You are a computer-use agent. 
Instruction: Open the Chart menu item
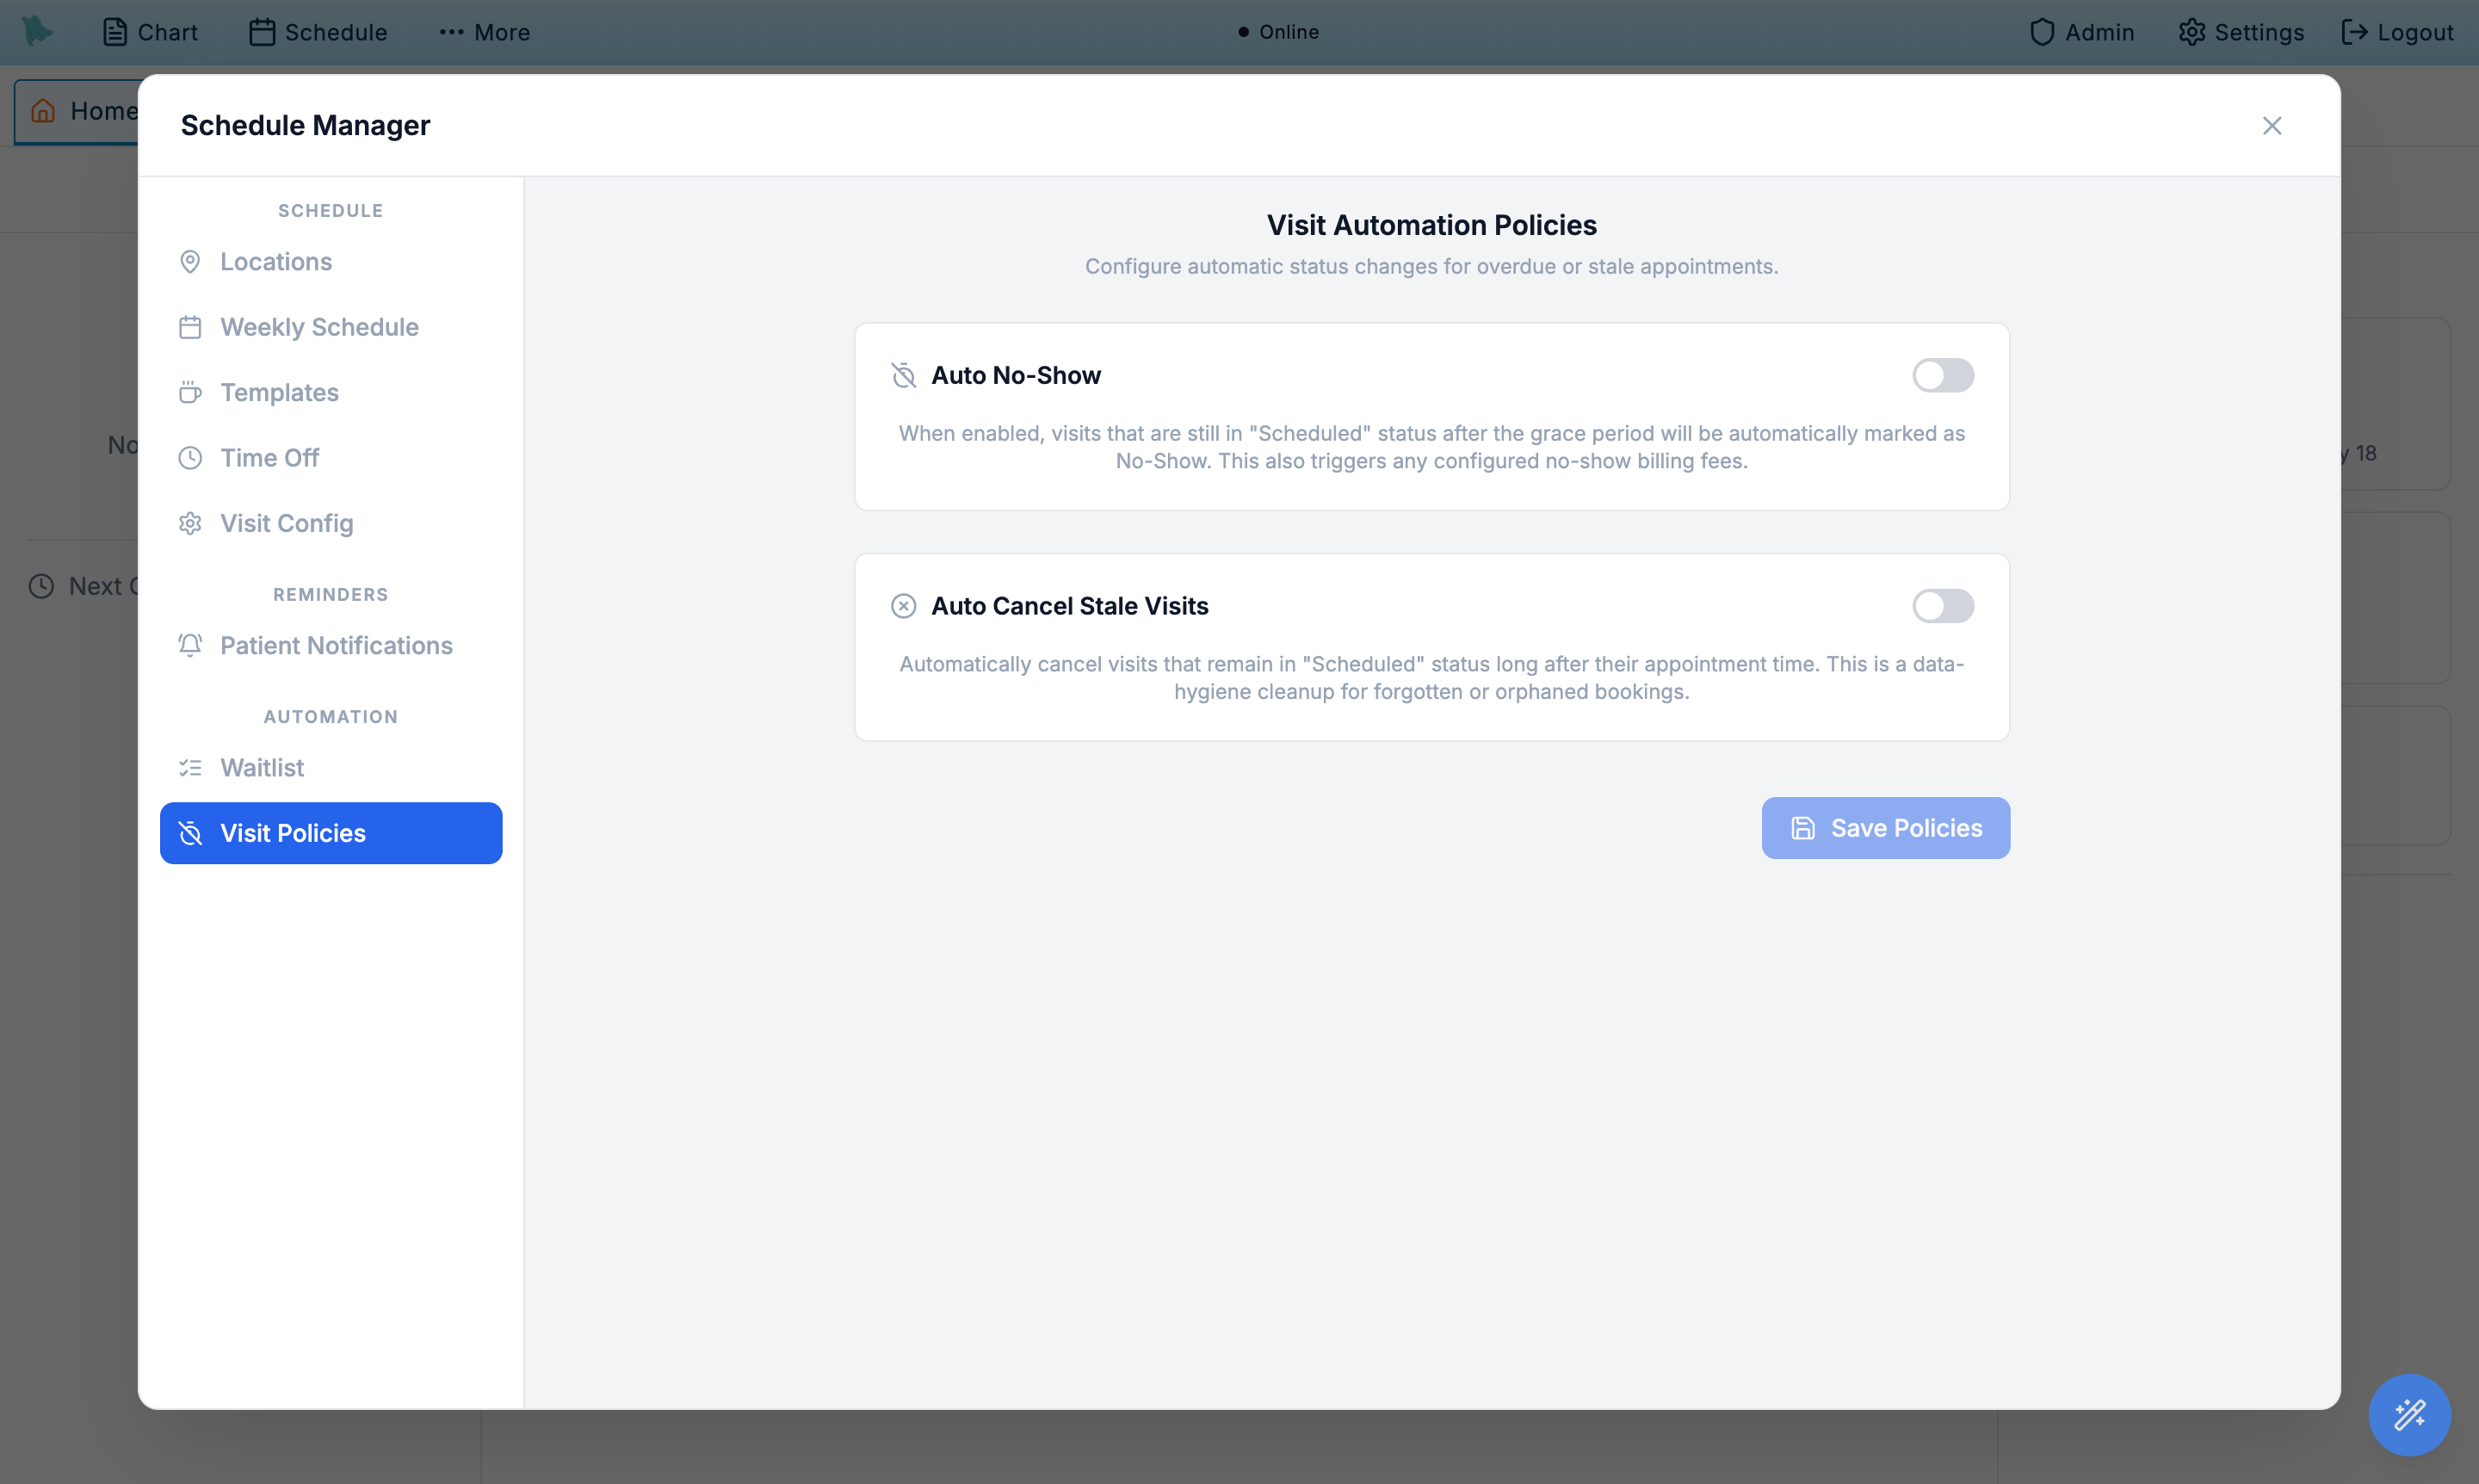click(x=150, y=32)
